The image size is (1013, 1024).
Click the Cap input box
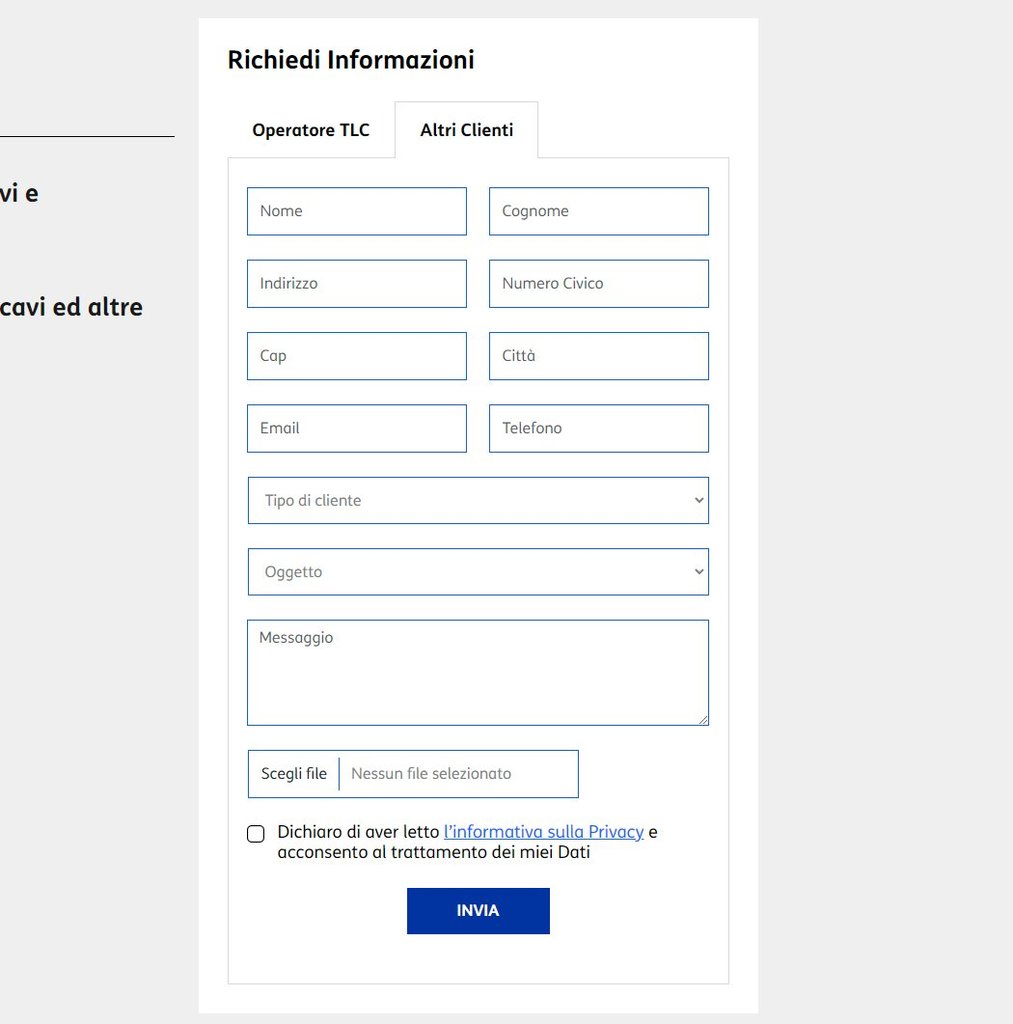click(356, 355)
